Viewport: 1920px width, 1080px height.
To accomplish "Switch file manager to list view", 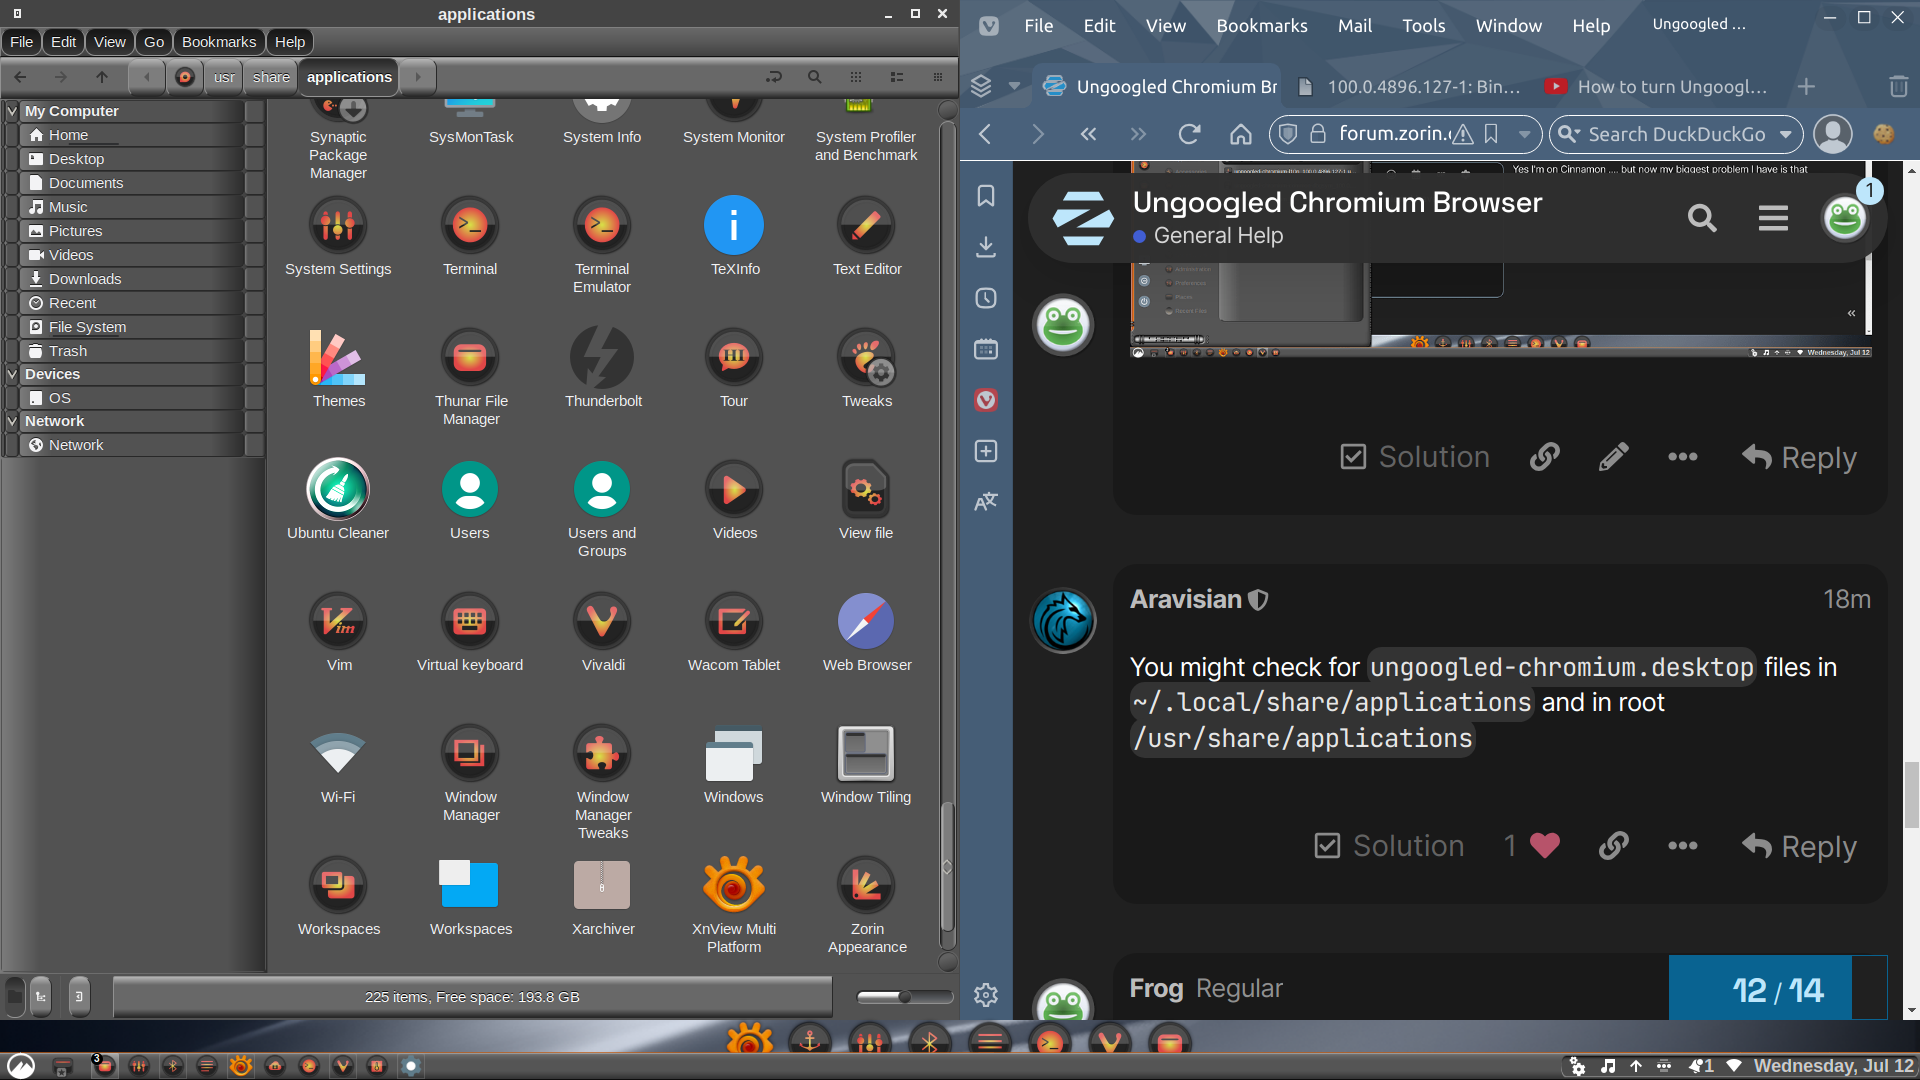I will 897,77.
